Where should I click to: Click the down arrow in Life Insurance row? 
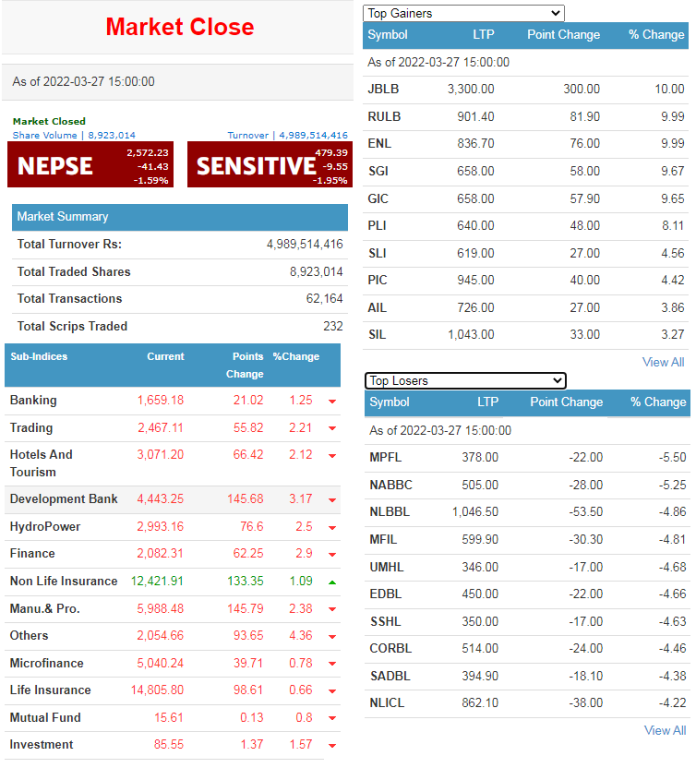point(332,691)
